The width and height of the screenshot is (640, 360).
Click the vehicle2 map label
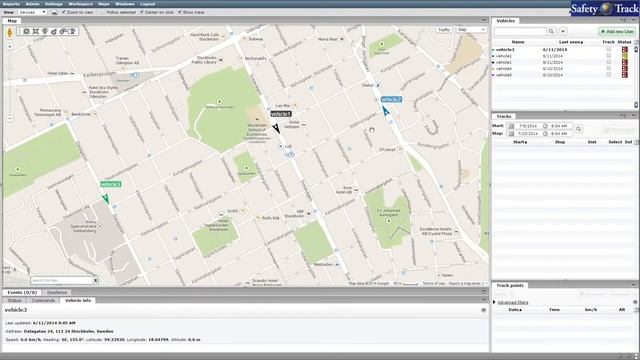point(391,99)
